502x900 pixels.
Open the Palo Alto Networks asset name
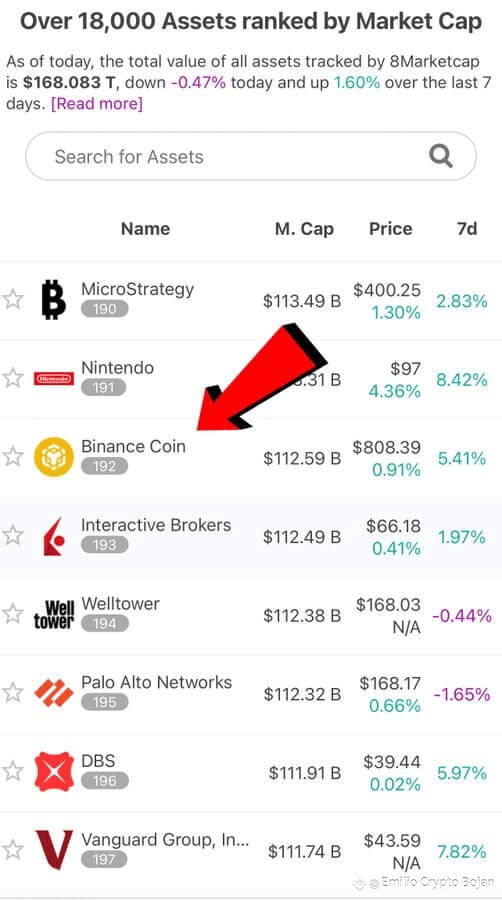coord(157,682)
